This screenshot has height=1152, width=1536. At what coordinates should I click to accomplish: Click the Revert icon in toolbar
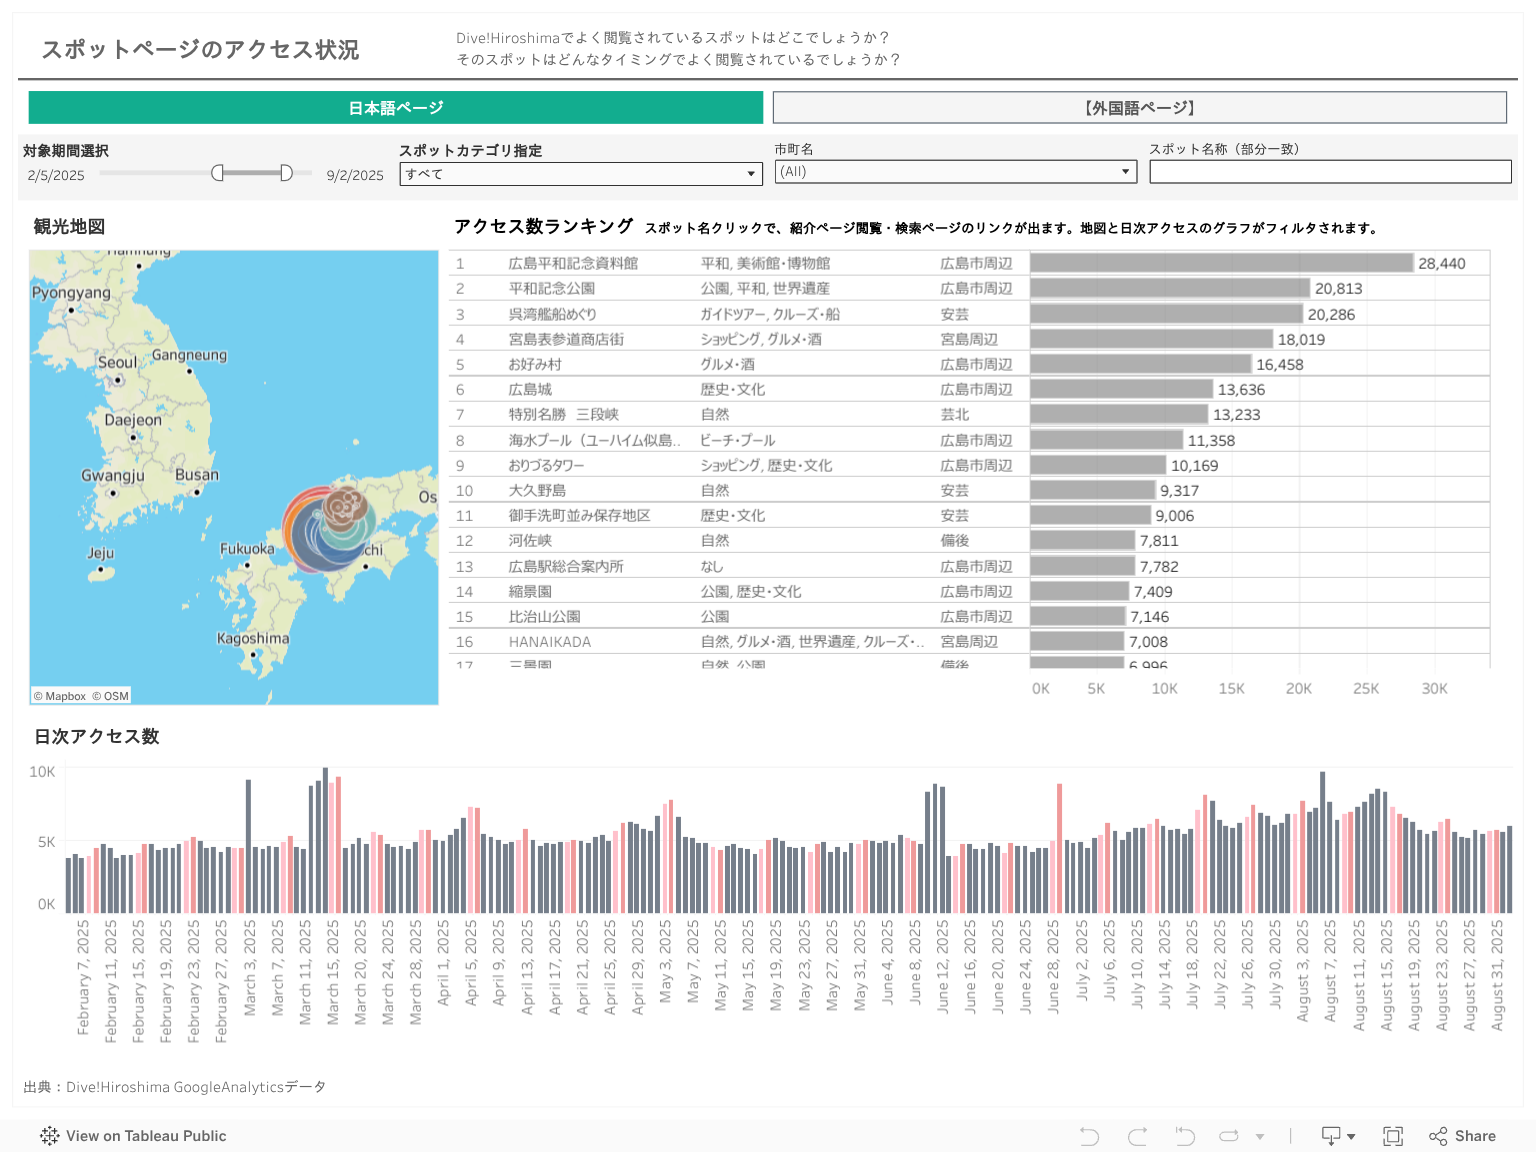(1185, 1136)
